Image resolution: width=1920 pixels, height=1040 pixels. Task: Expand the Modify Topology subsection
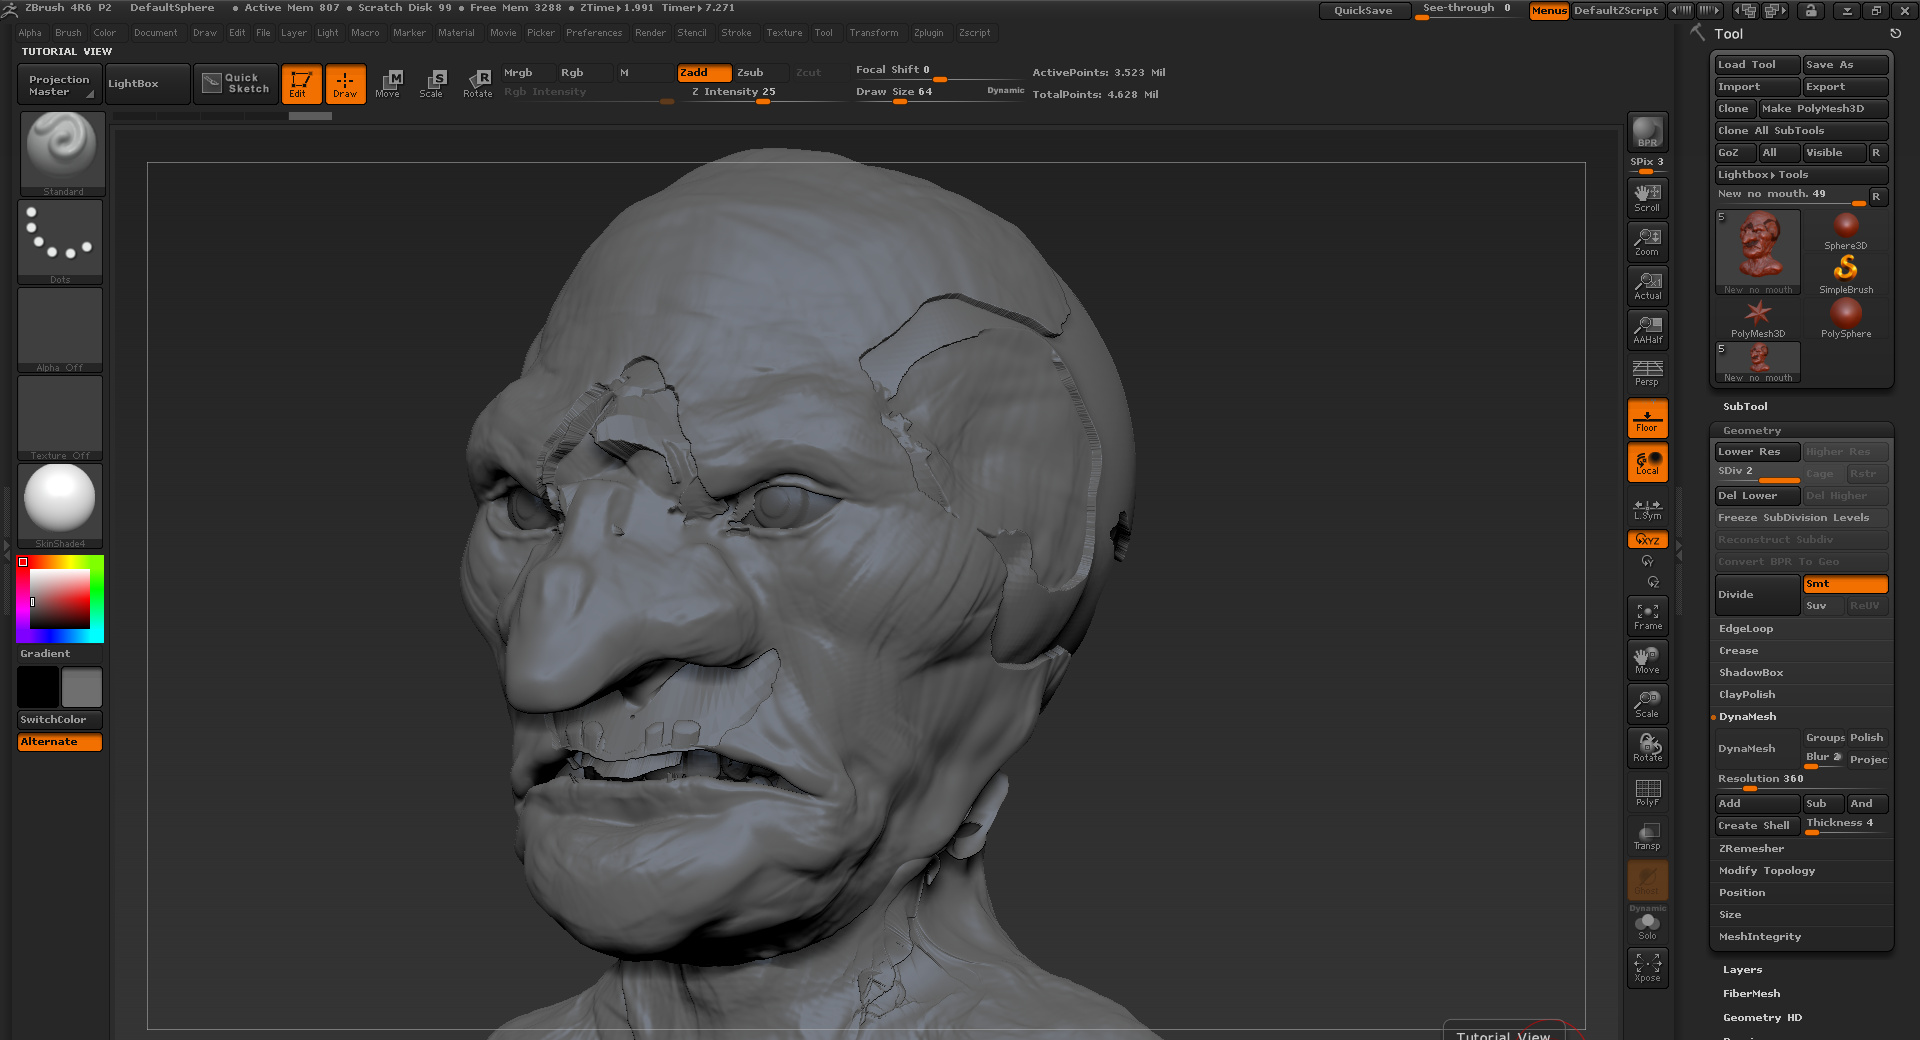(1767, 871)
